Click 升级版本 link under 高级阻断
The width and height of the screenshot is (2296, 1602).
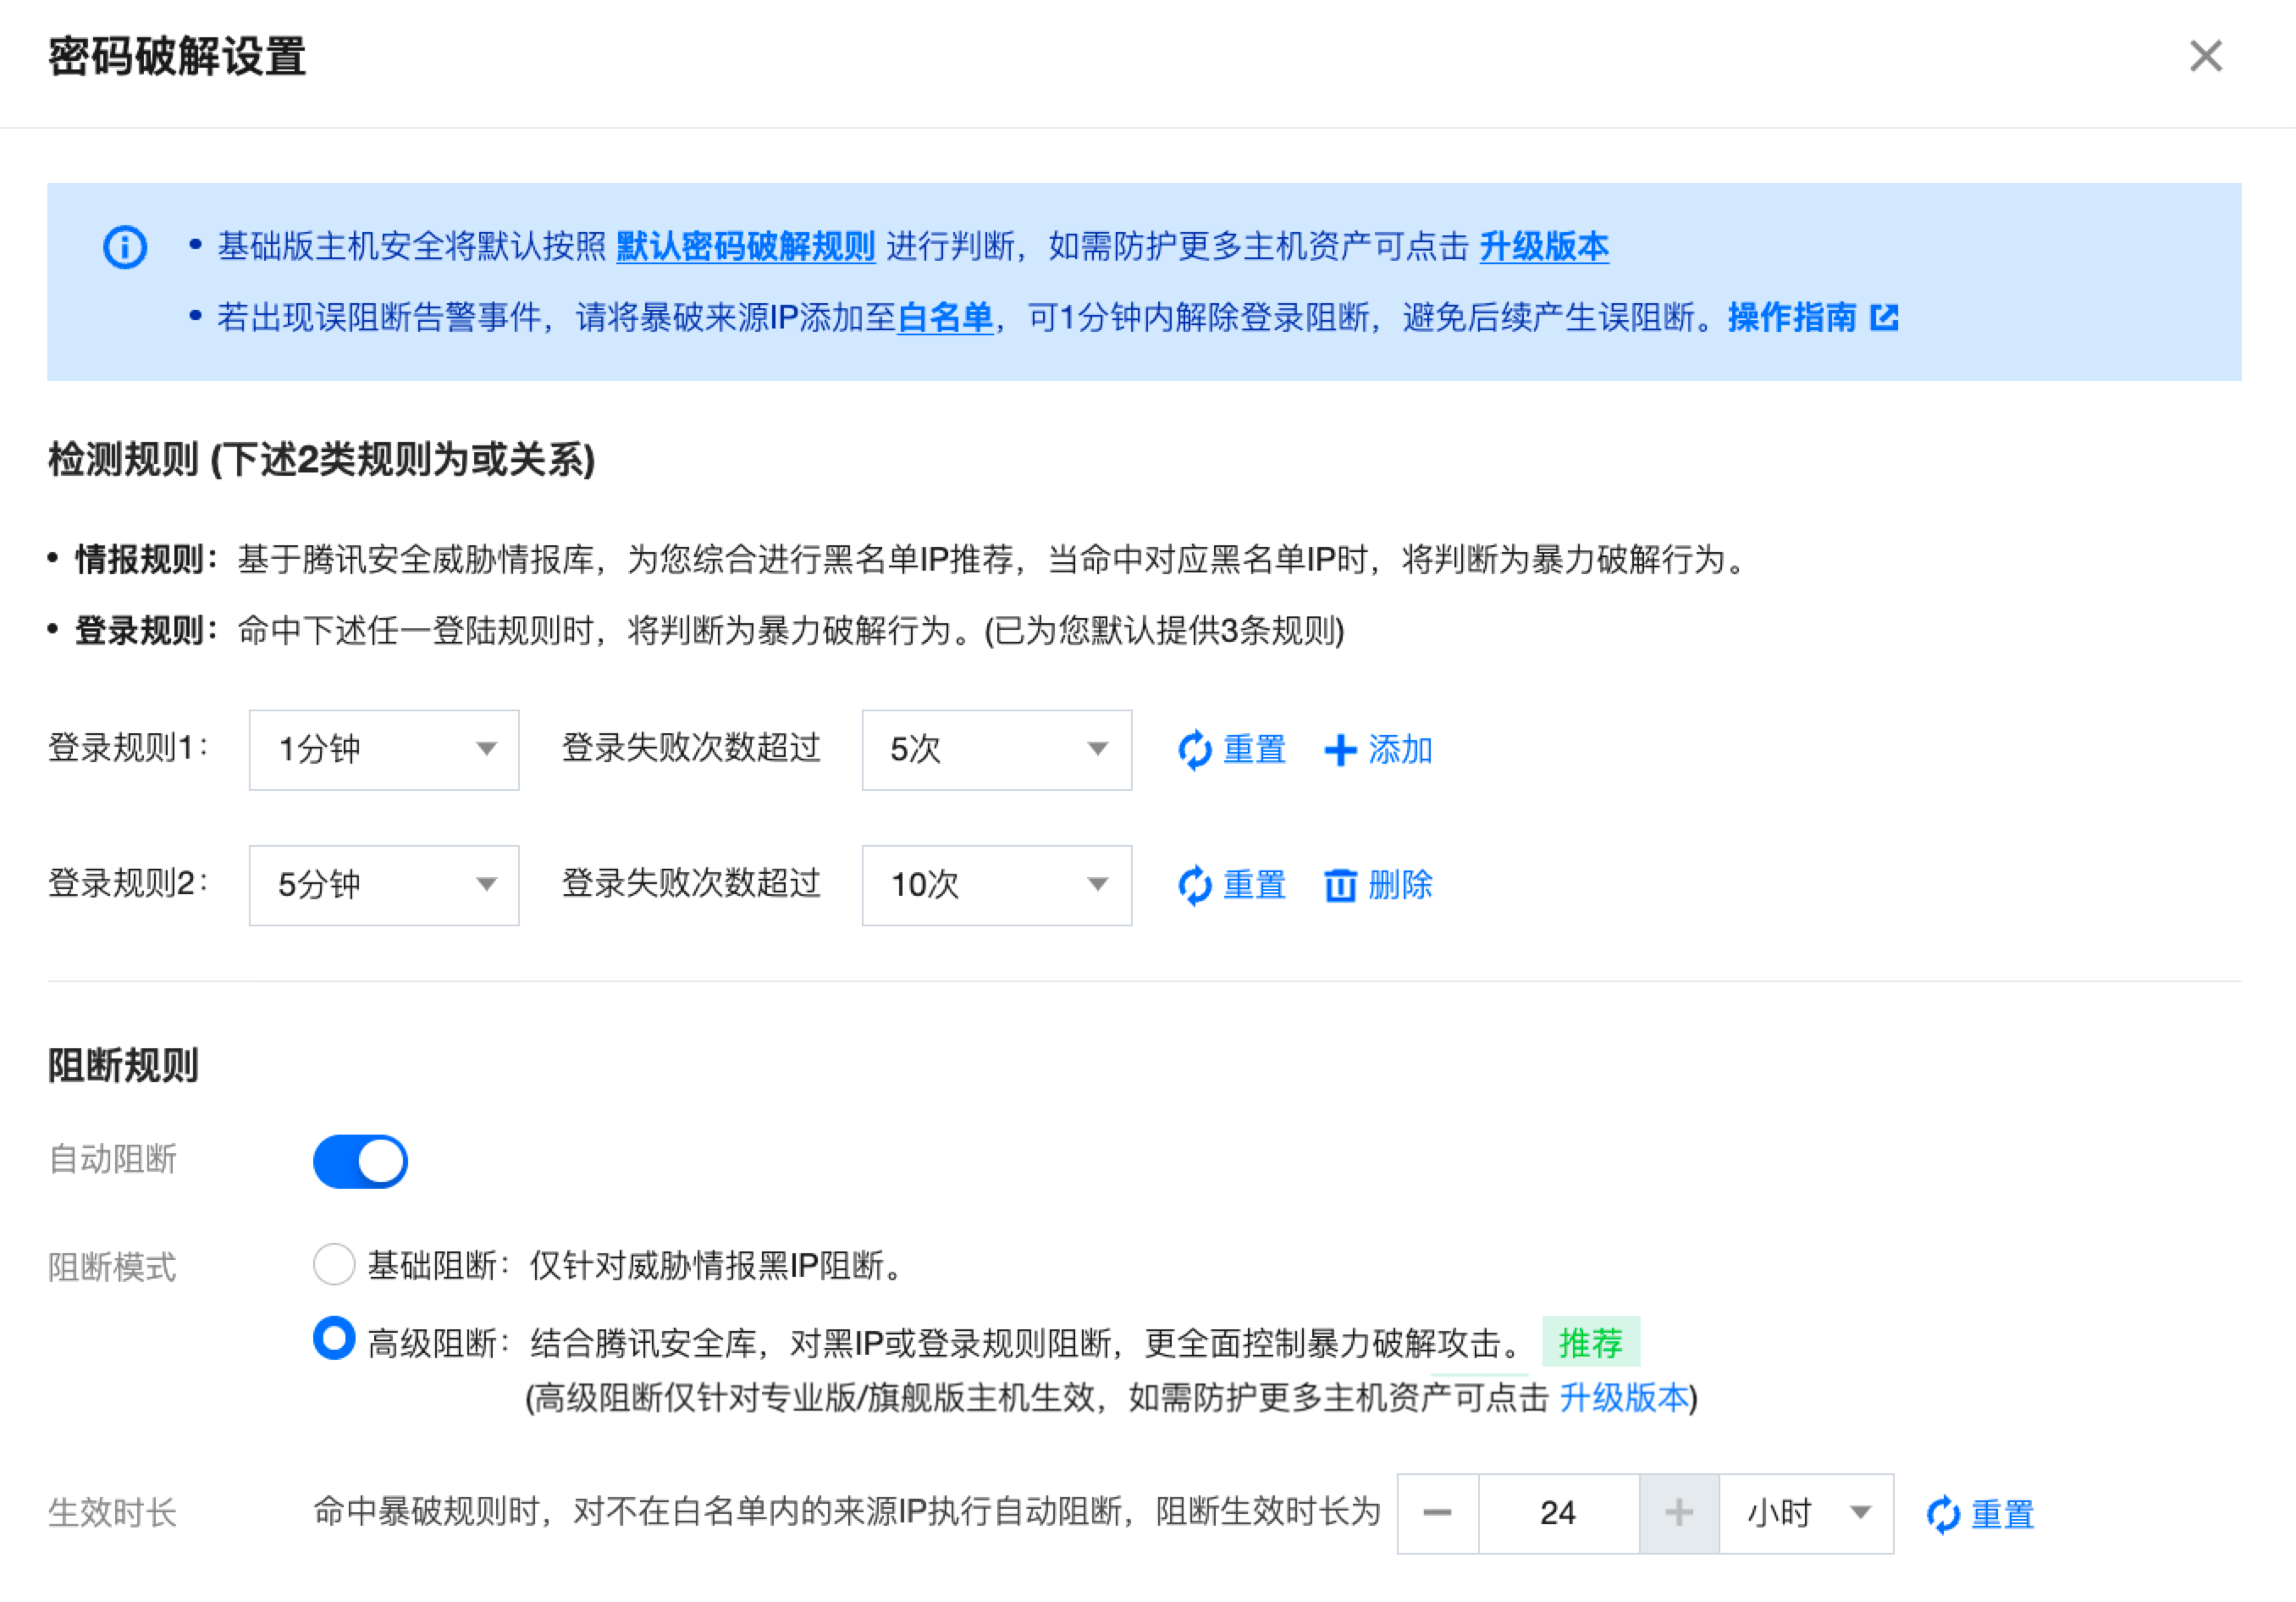[1623, 1397]
